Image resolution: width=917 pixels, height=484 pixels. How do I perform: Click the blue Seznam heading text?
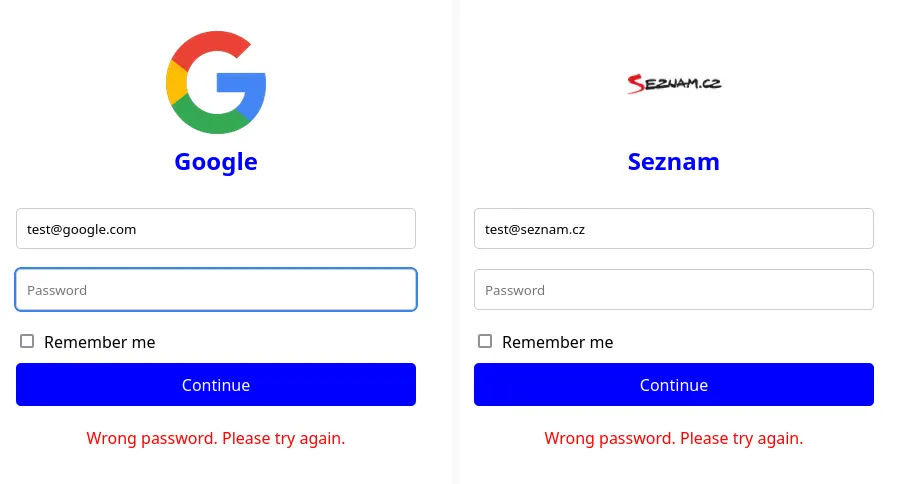674,162
